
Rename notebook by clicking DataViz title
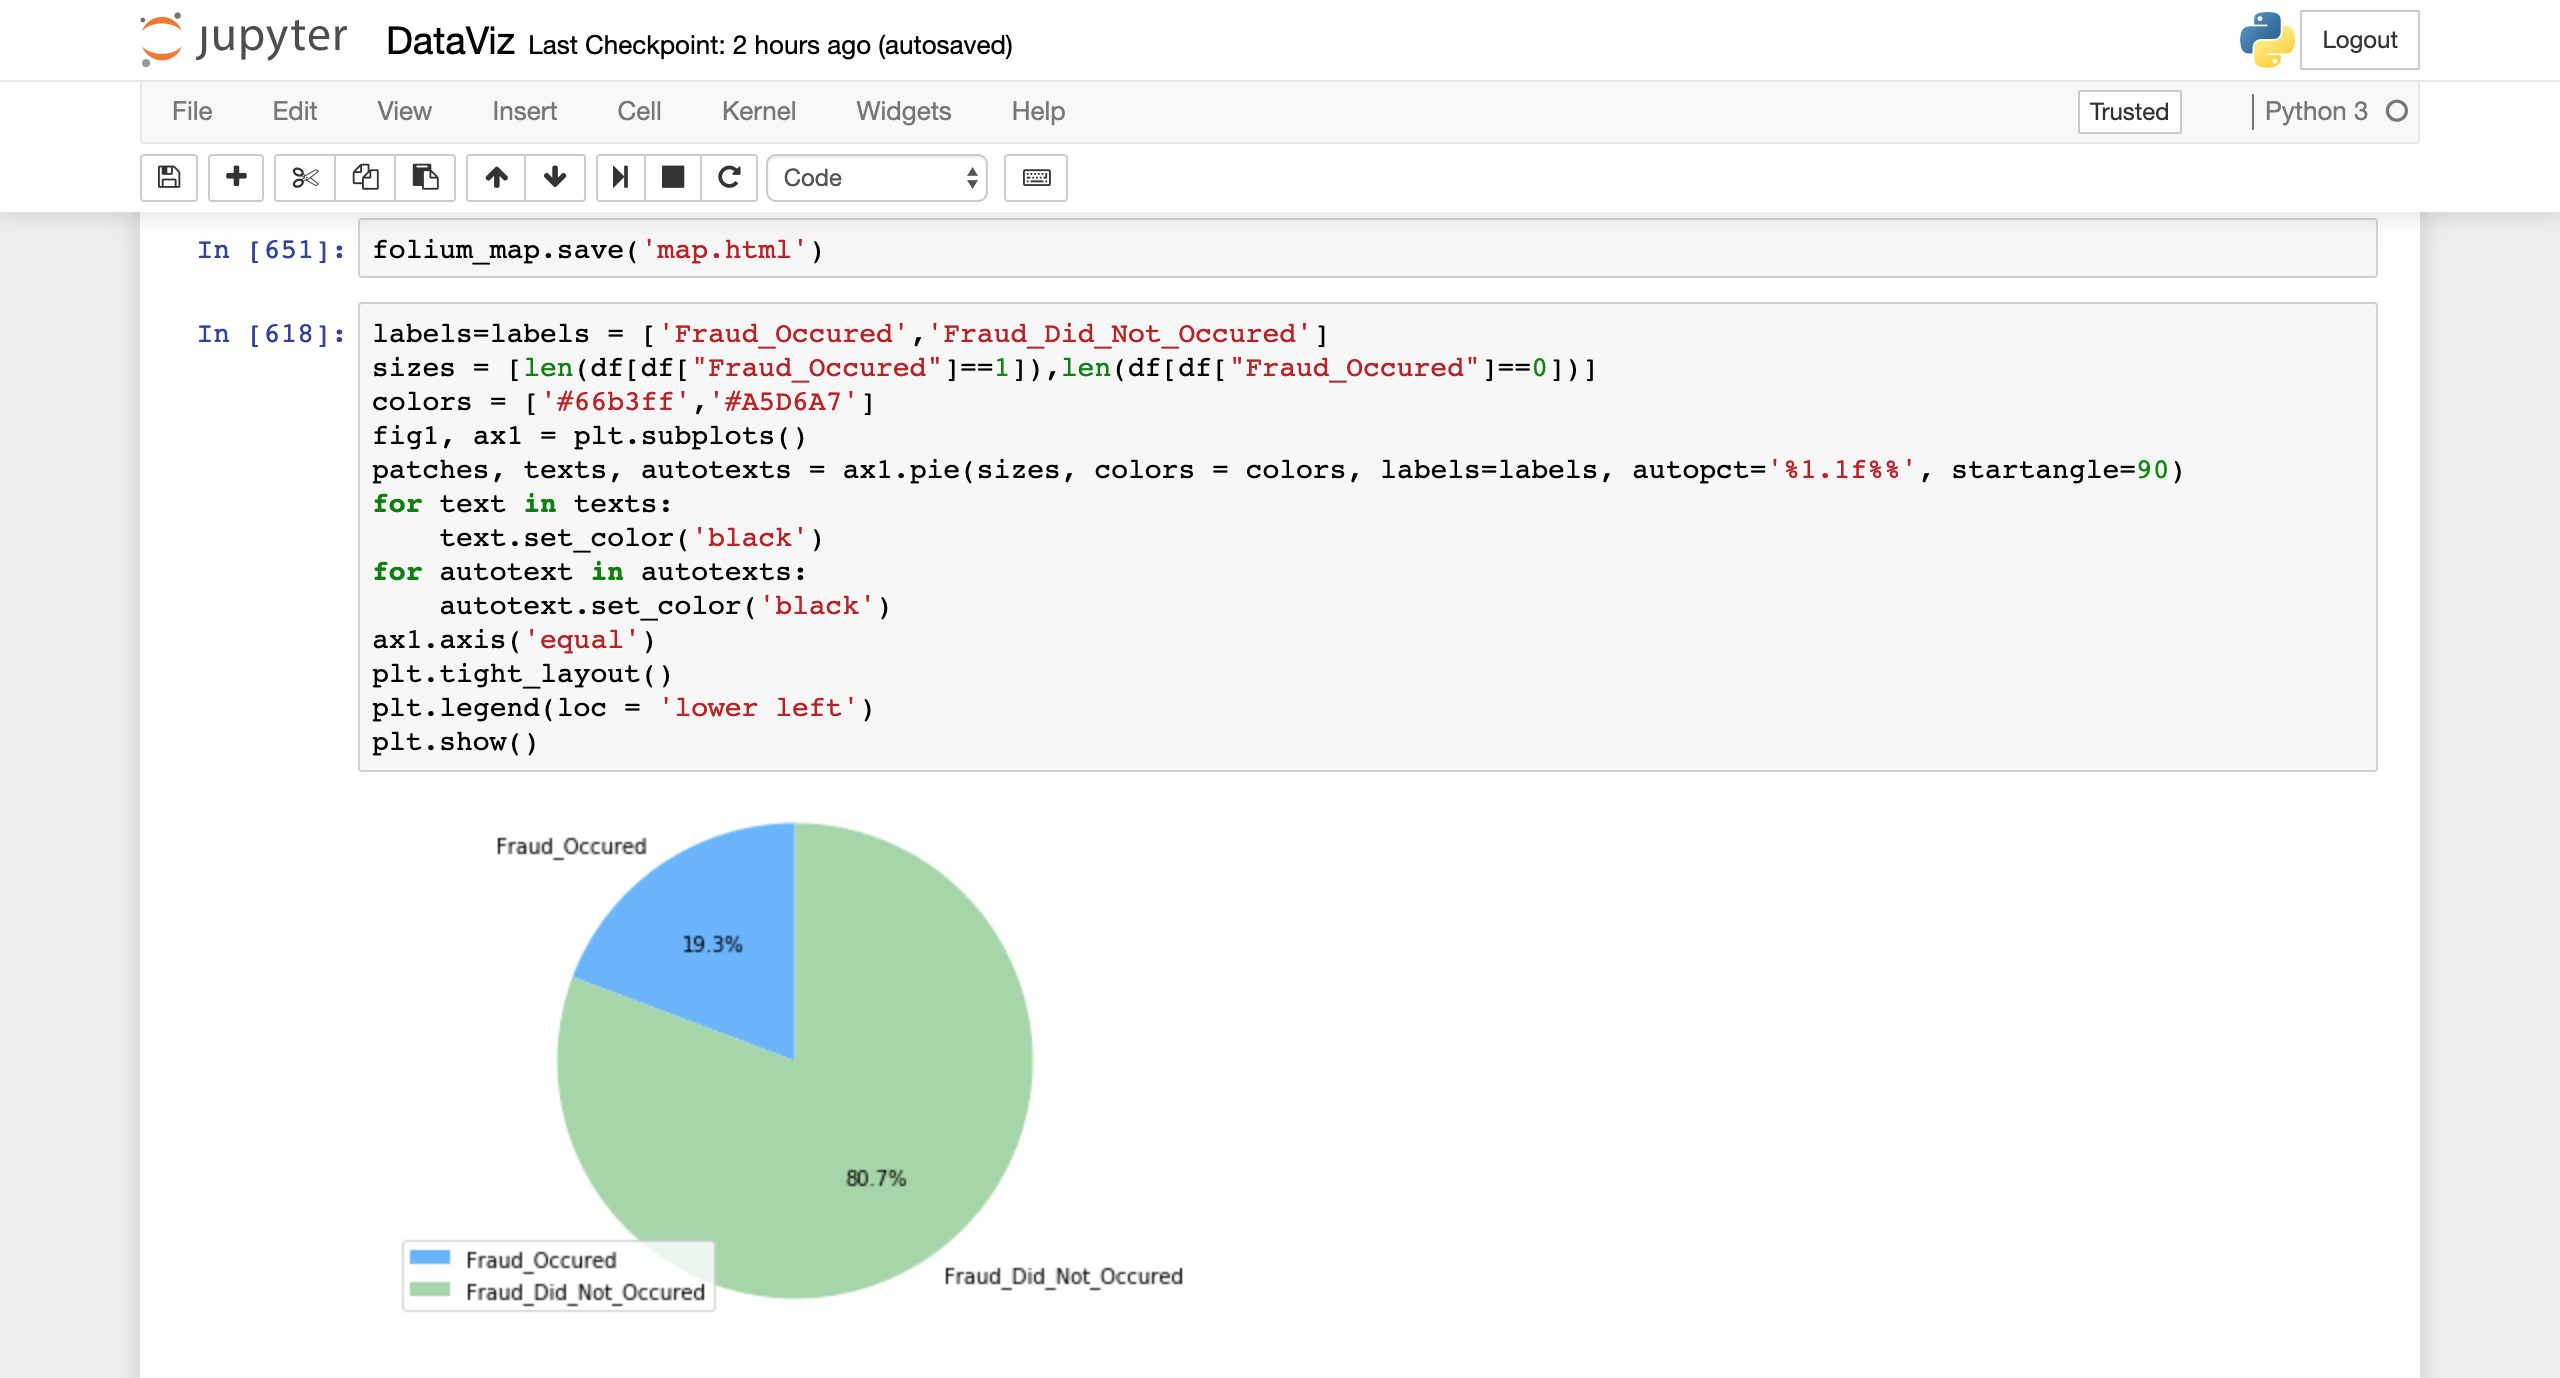(450, 42)
